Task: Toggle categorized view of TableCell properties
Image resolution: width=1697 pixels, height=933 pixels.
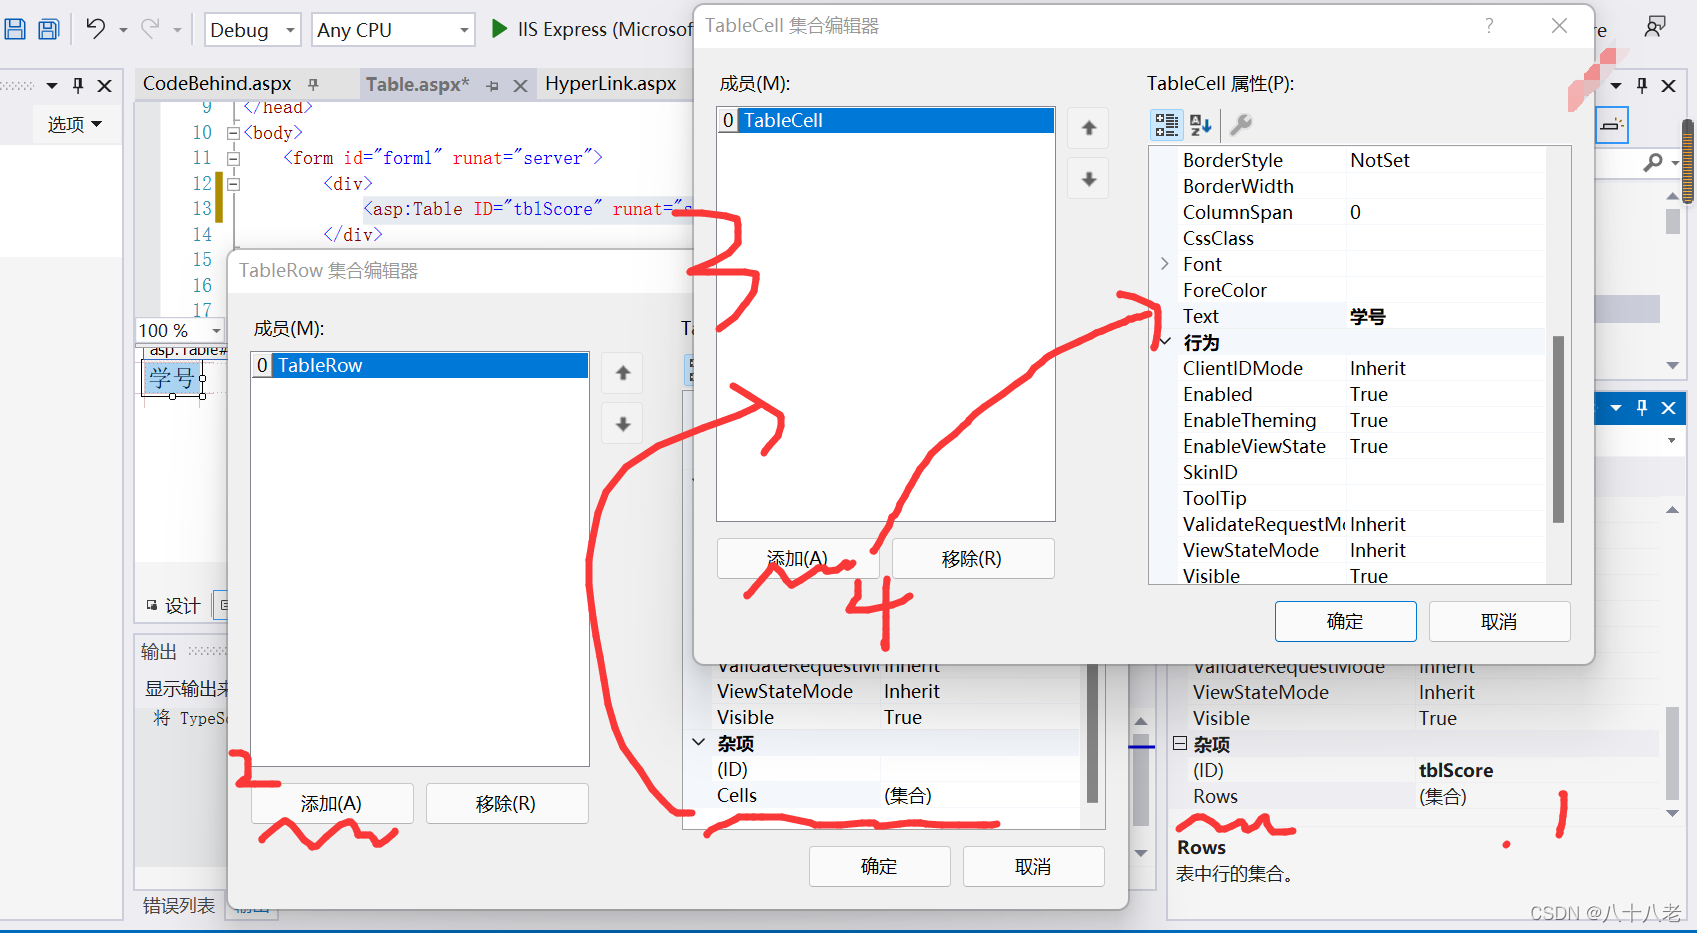Action: (x=1166, y=125)
